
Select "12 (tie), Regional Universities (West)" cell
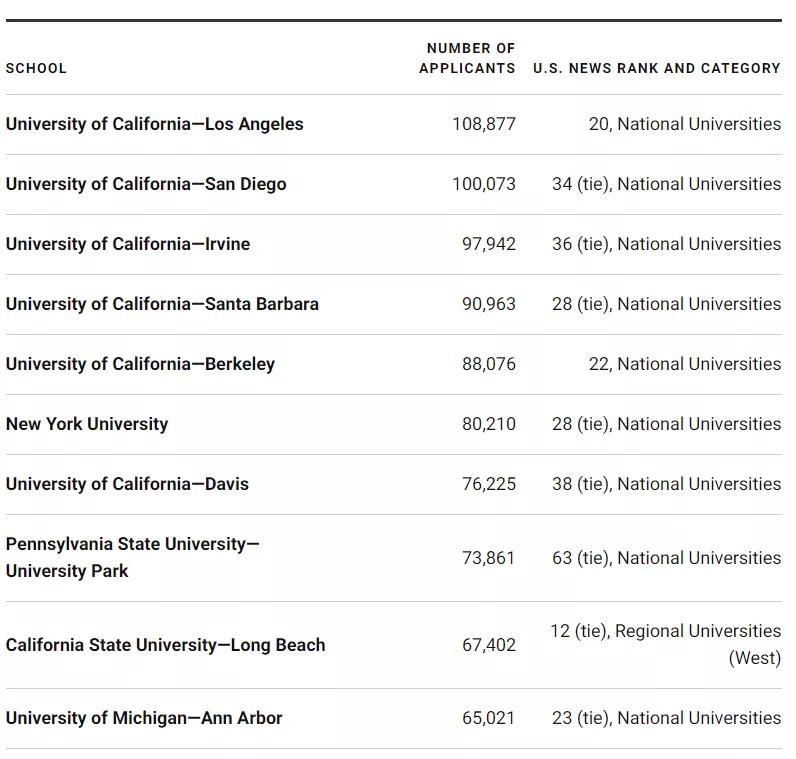[x=666, y=644]
